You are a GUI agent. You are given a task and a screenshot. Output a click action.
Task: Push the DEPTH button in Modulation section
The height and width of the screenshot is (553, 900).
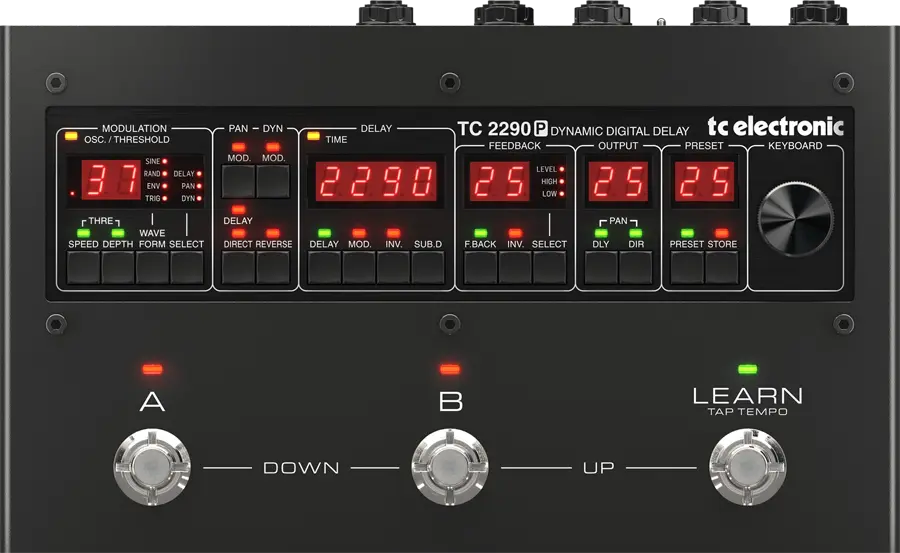pos(118,268)
